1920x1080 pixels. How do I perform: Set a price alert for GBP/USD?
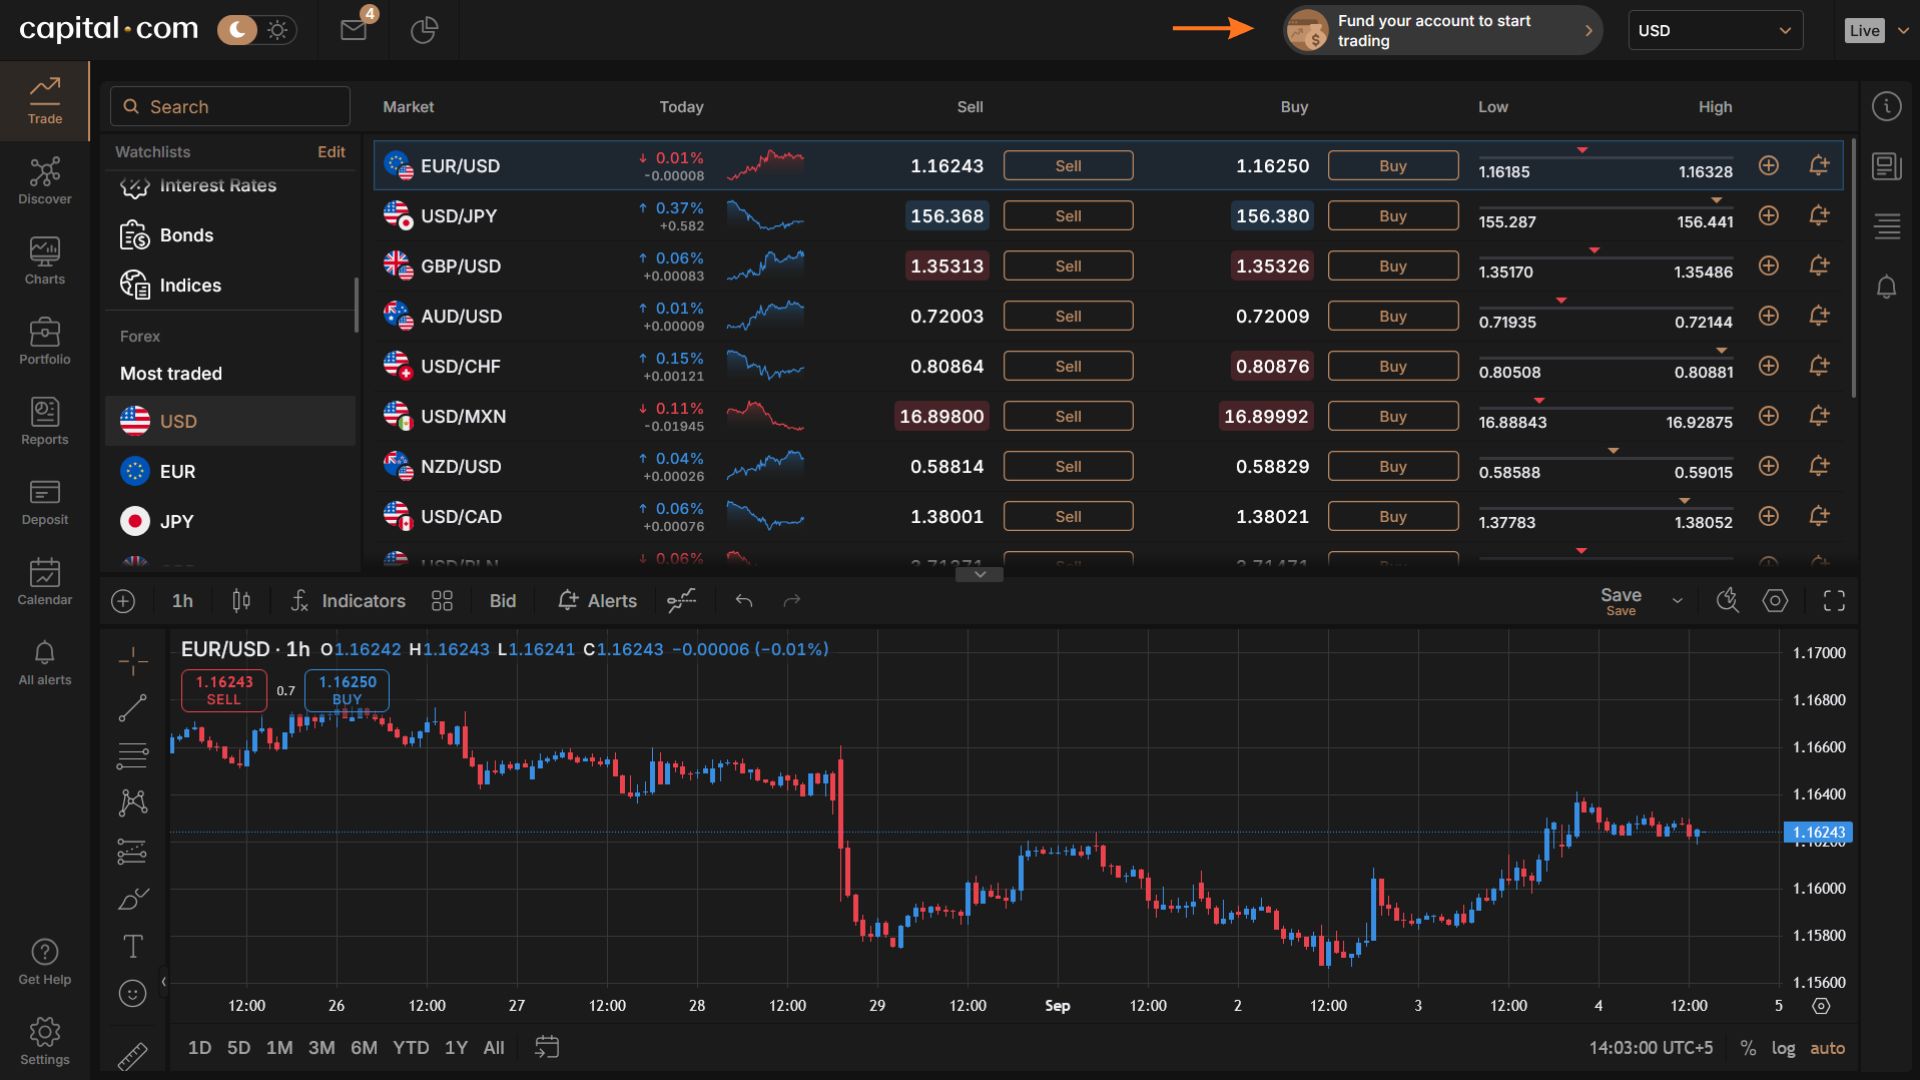click(x=1819, y=266)
